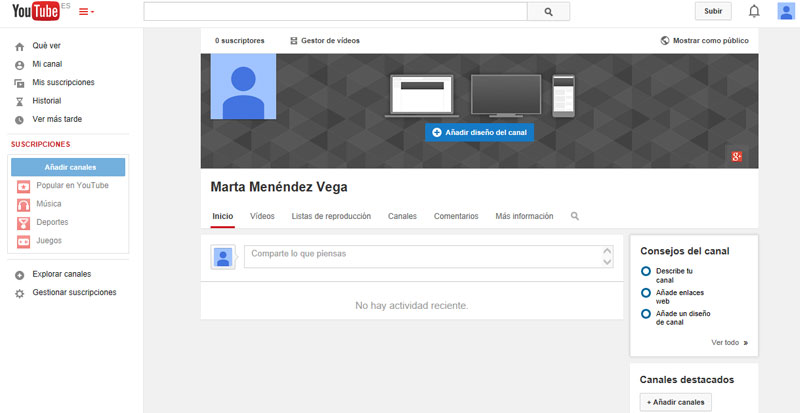Click the 0 suscriptores link
800x413 pixels.
[x=239, y=40]
